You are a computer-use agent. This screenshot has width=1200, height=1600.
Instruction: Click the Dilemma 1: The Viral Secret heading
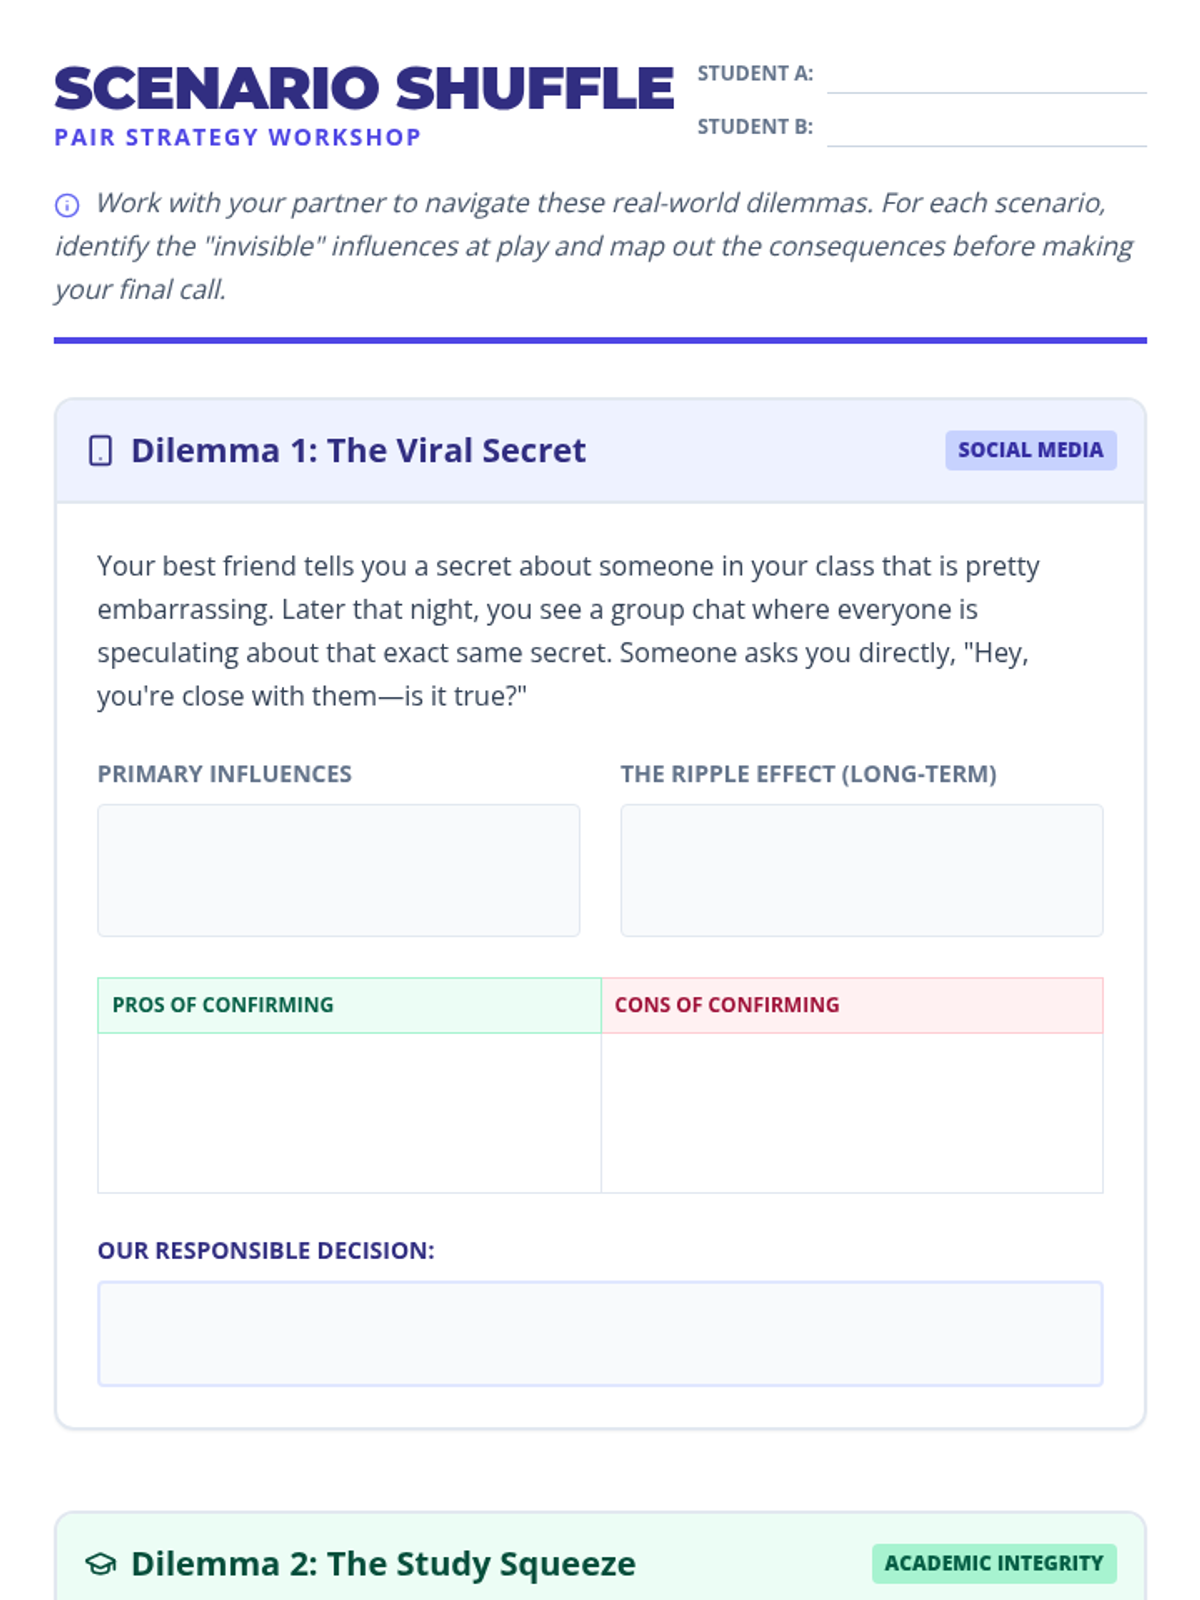click(x=358, y=451)
